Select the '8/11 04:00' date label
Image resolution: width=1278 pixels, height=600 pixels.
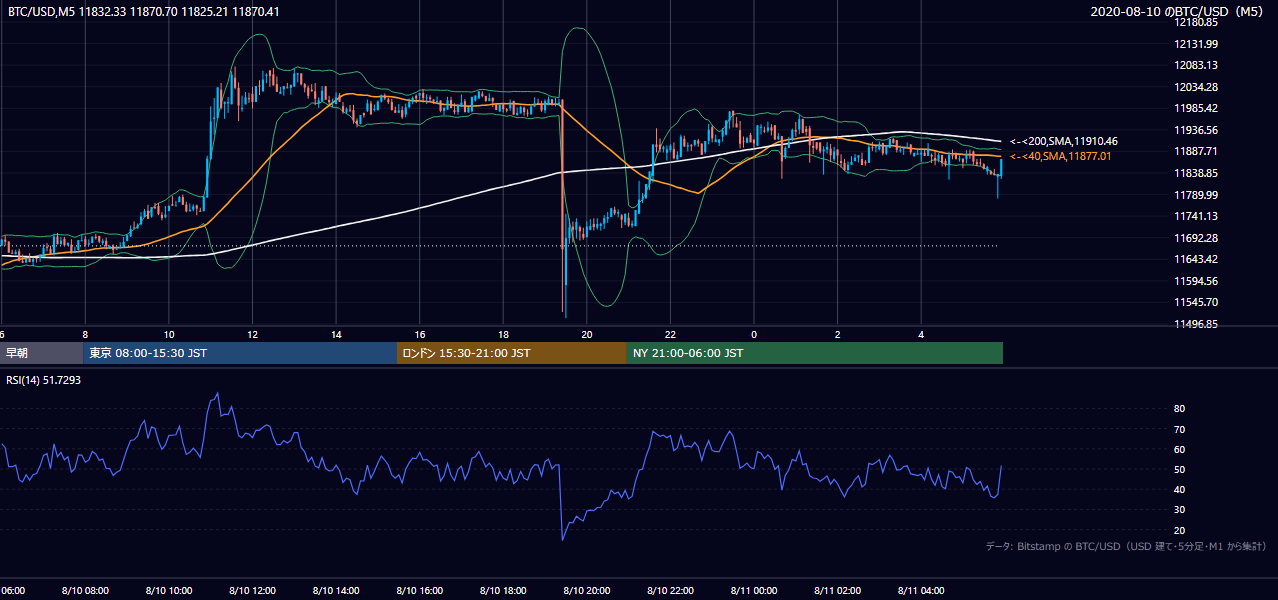pyautogui.click(x=921, y=590)
